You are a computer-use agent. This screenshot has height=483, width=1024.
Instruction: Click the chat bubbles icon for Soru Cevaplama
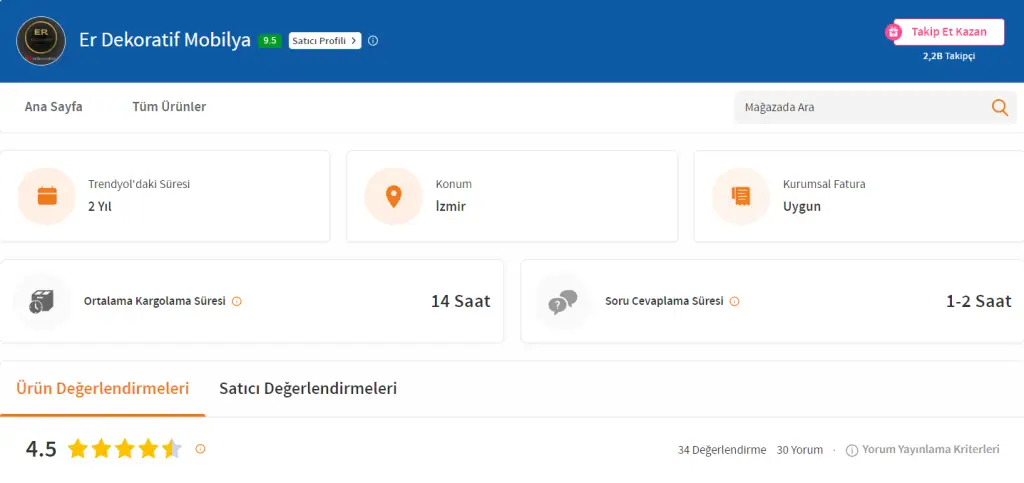[563, 301]
